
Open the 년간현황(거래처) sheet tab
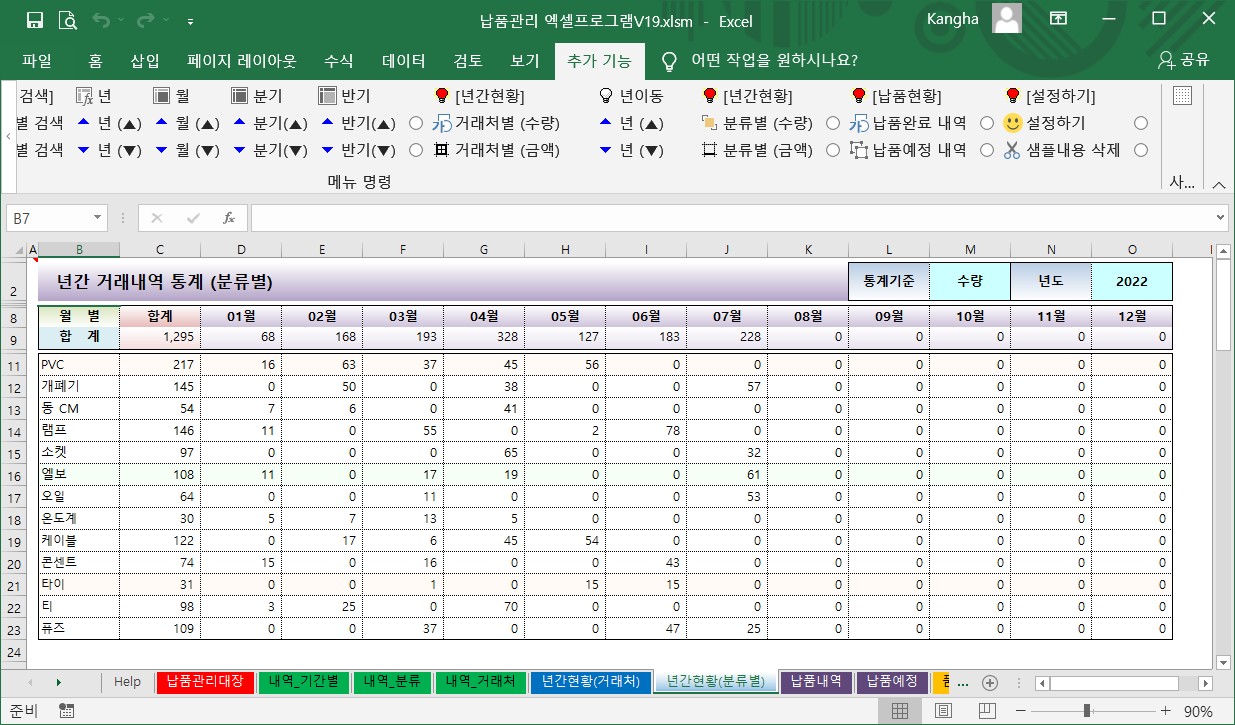tap(590, 682)
